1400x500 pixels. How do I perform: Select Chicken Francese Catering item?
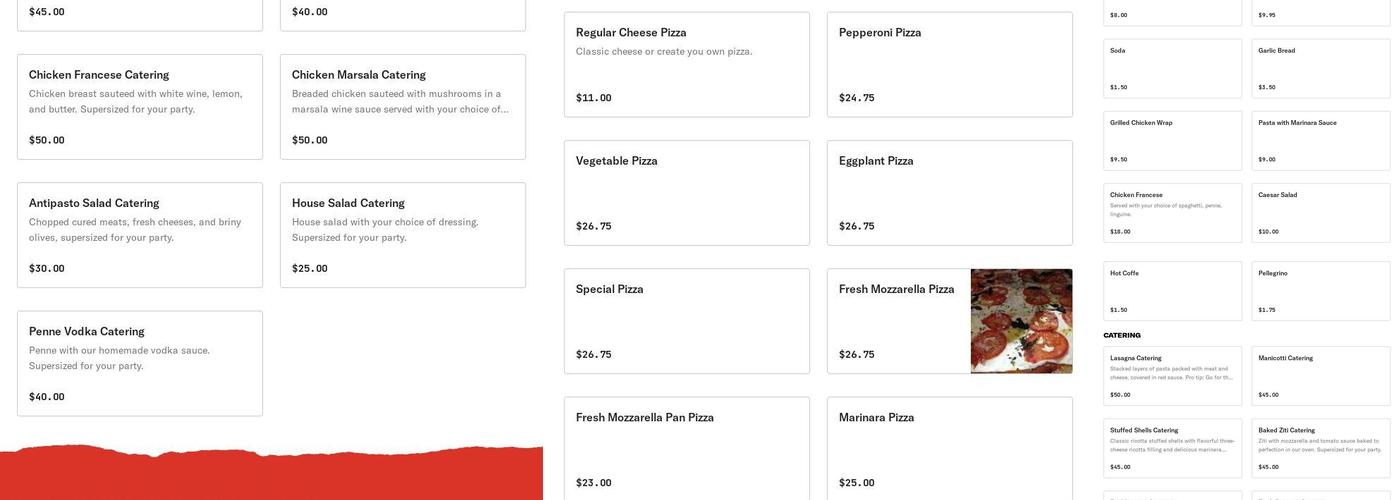pyautogui.click(x=140, y=107)
